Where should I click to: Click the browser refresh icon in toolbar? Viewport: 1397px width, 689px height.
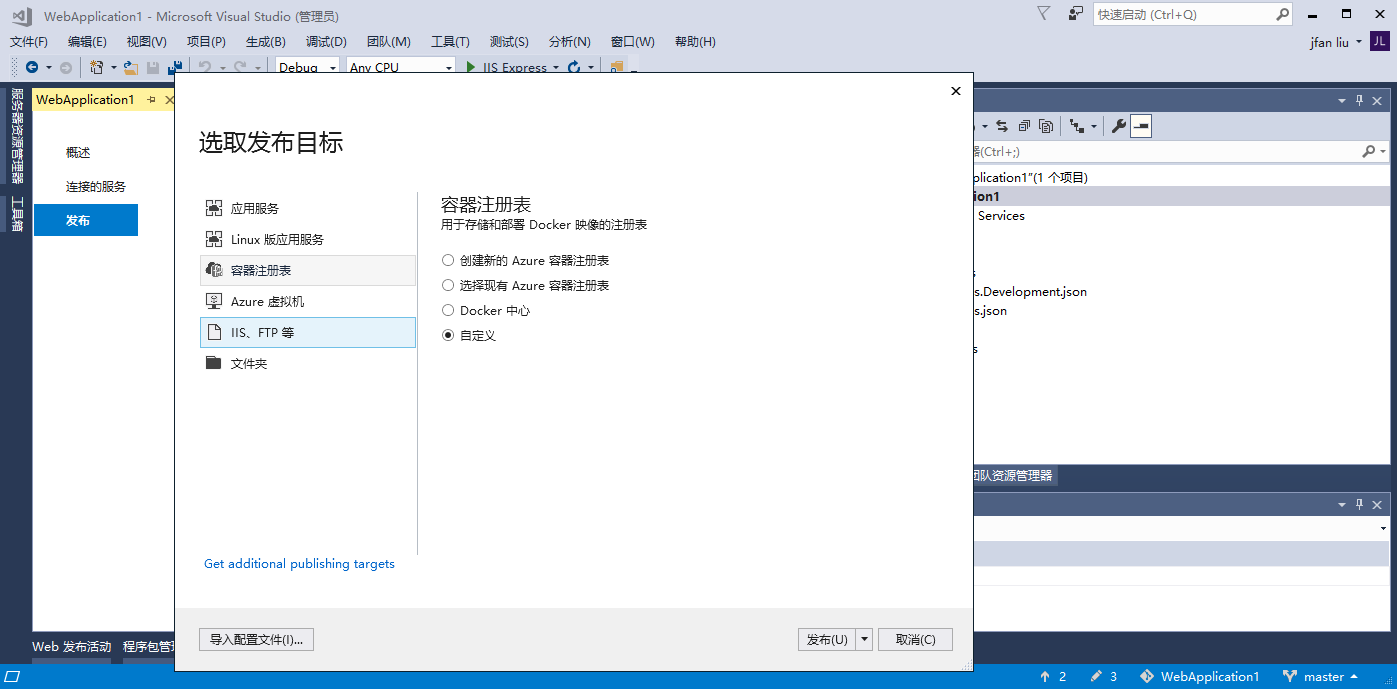[x=574, y=67]
